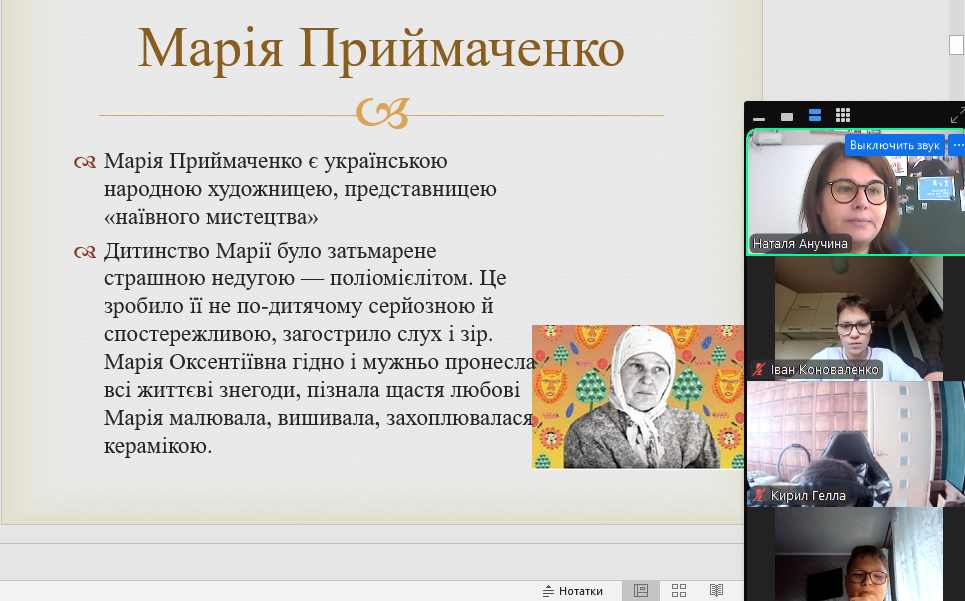The height and width of the screenshot is (601, 965).
Task: Click the muted microphone icon for Іван Коноваленко
Action: point(759,370)
